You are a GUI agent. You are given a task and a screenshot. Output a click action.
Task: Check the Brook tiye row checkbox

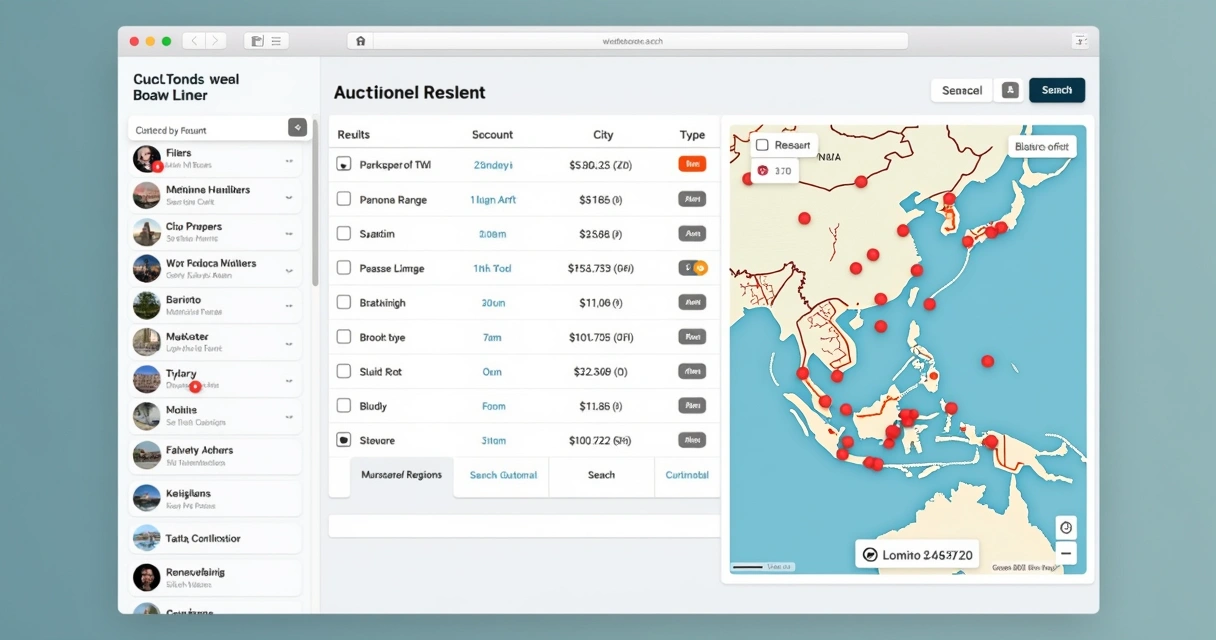pyautogui.click(x=344, y=337)
